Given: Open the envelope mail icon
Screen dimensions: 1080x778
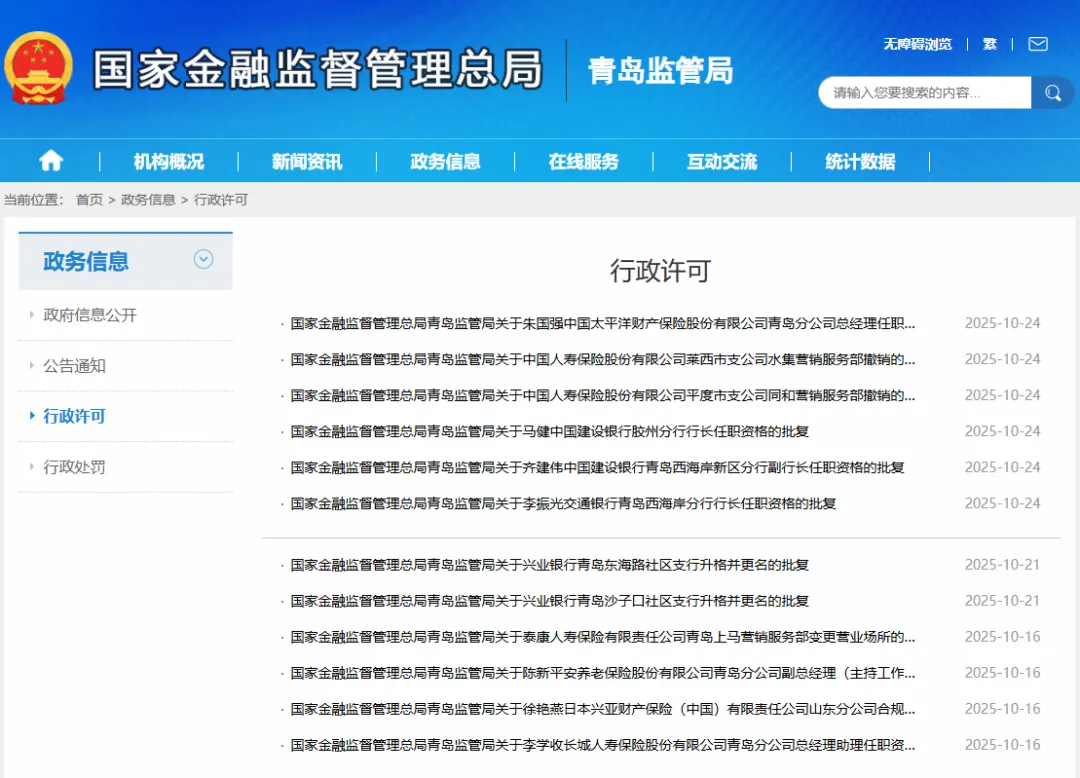Looking at the screenshot, I should [1038, 44].
